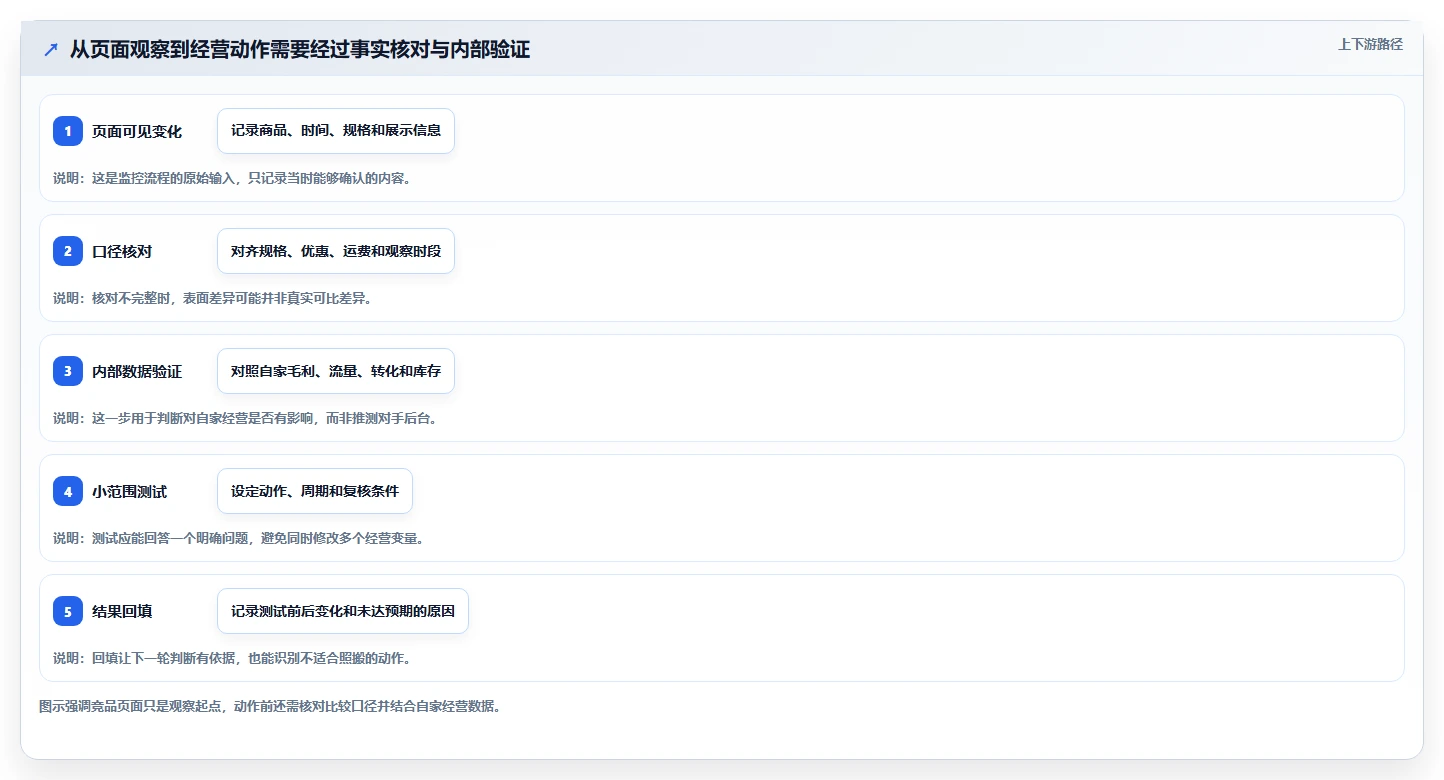Click the arrow icon beside the main title
Image resolution: width=1444 pixels, height=780 pixels.
pyautogui.click(x=51, y=50)
